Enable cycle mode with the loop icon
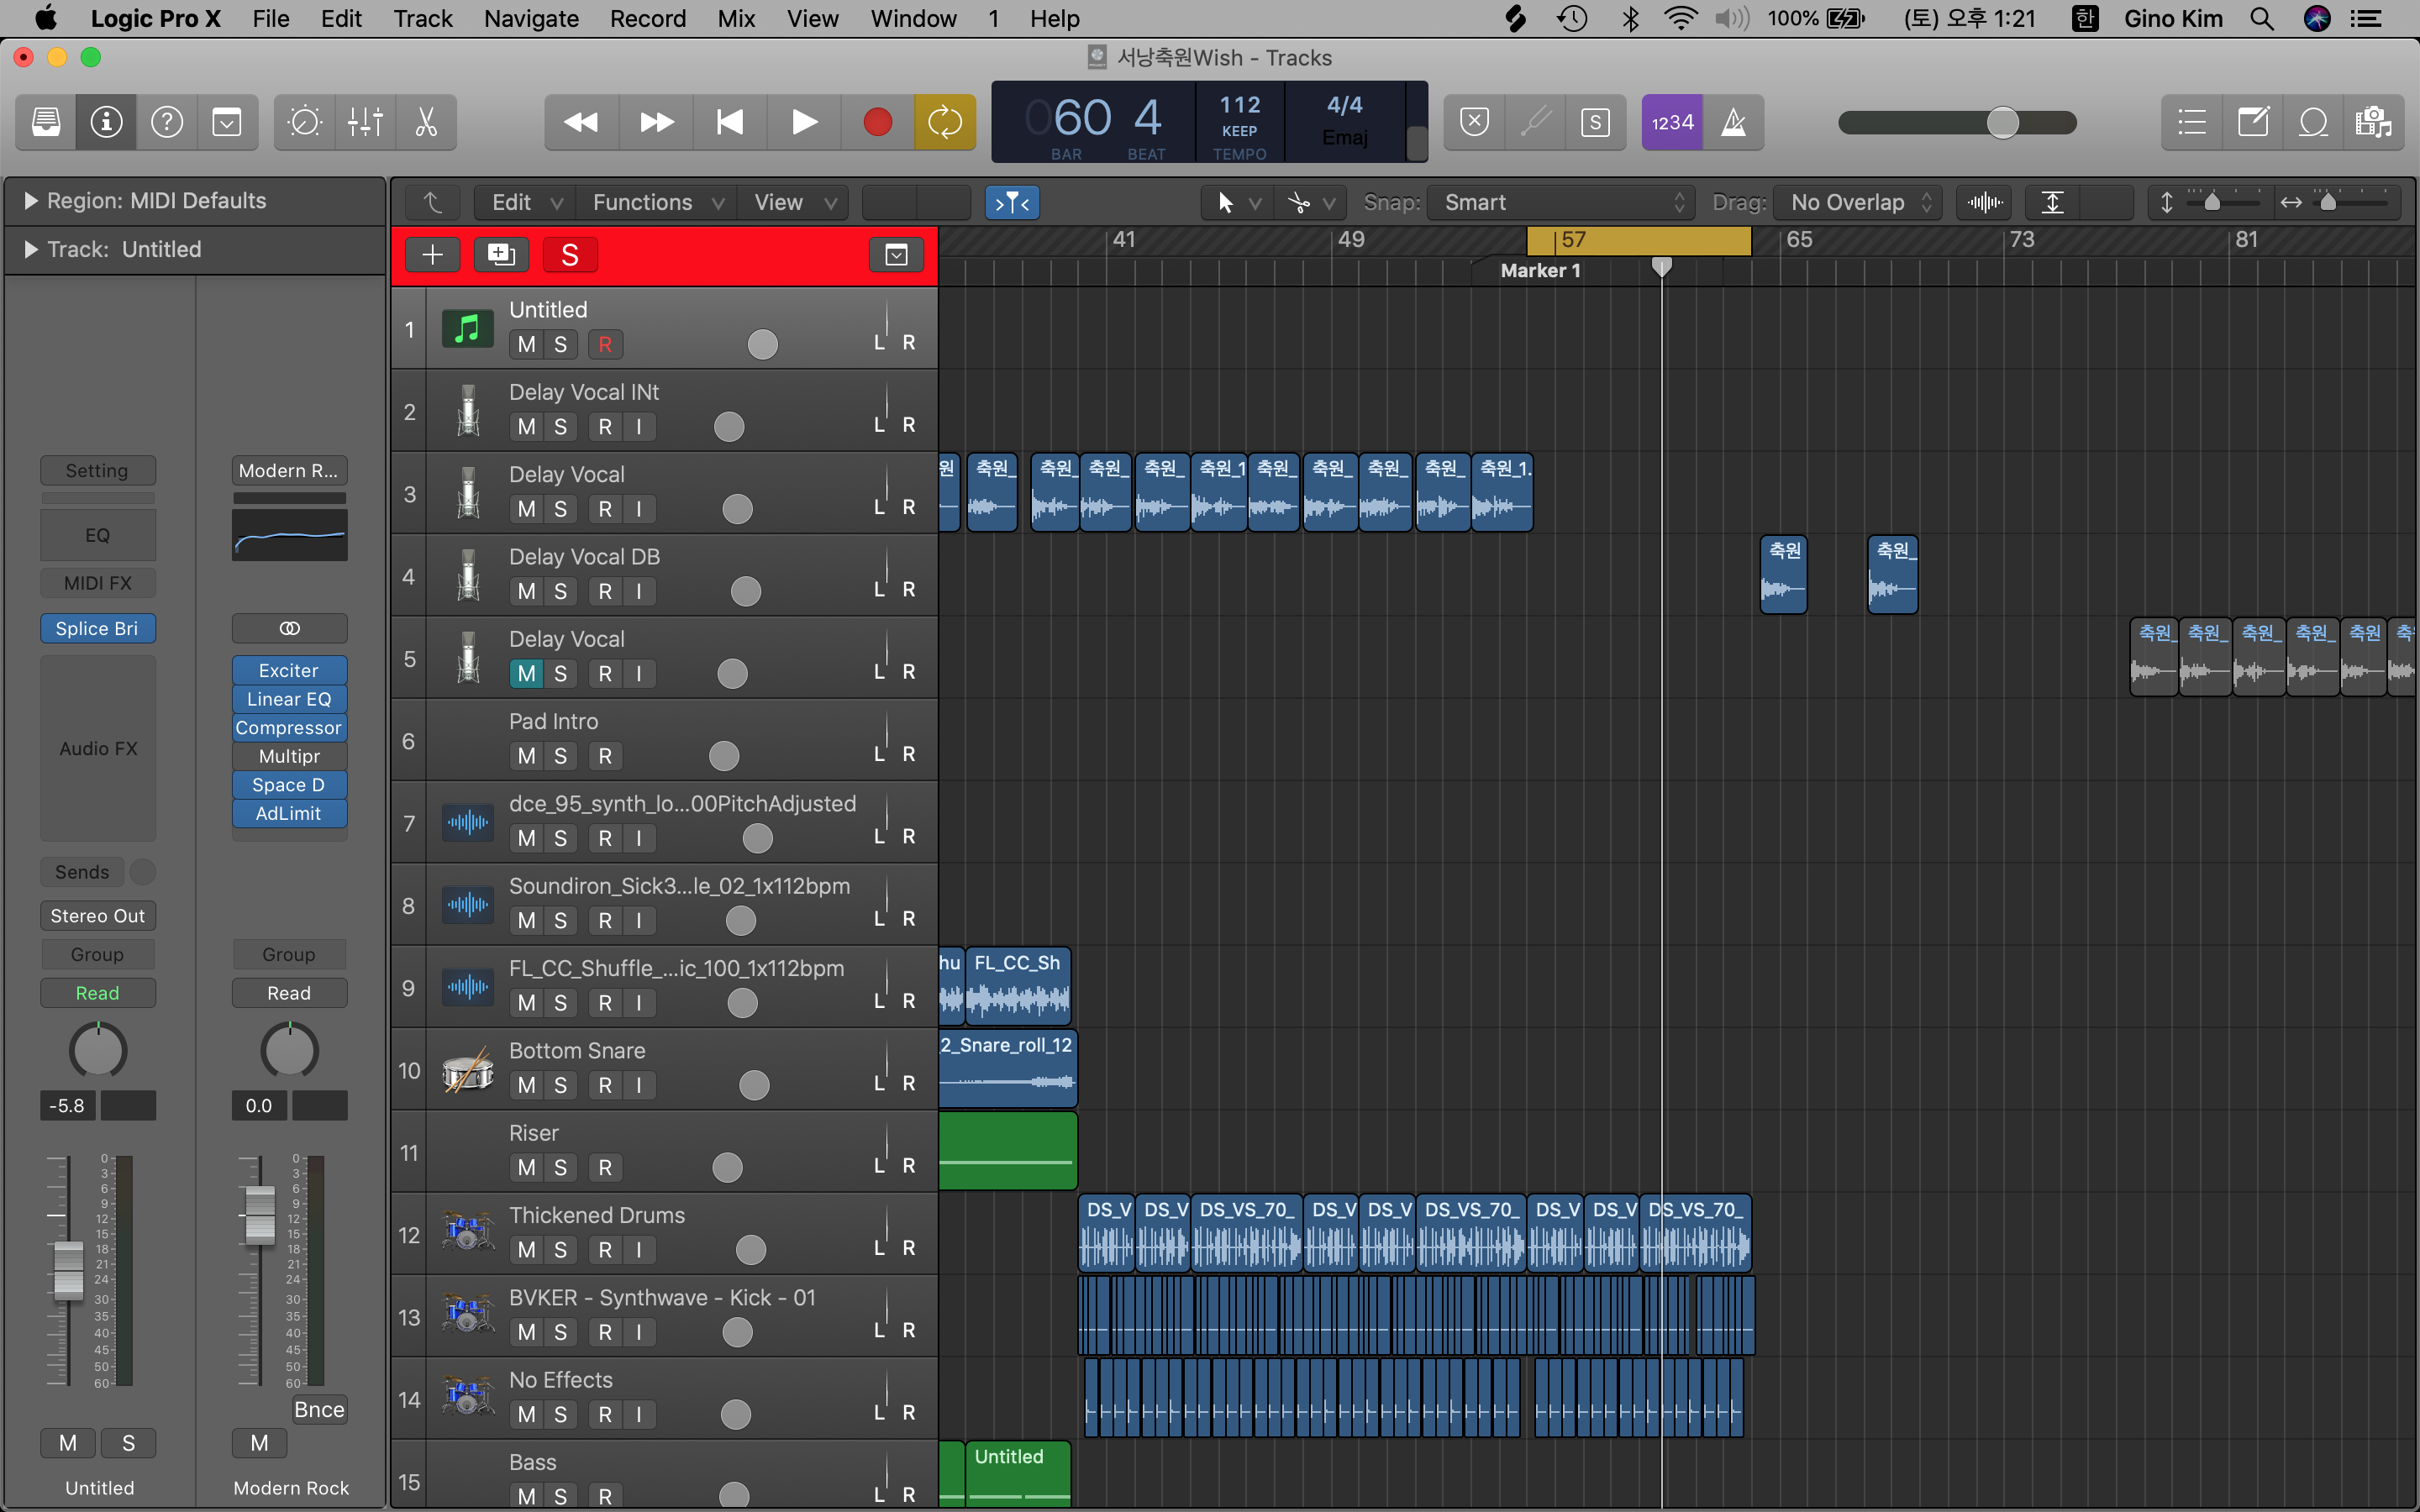 (x=945, y=122)
